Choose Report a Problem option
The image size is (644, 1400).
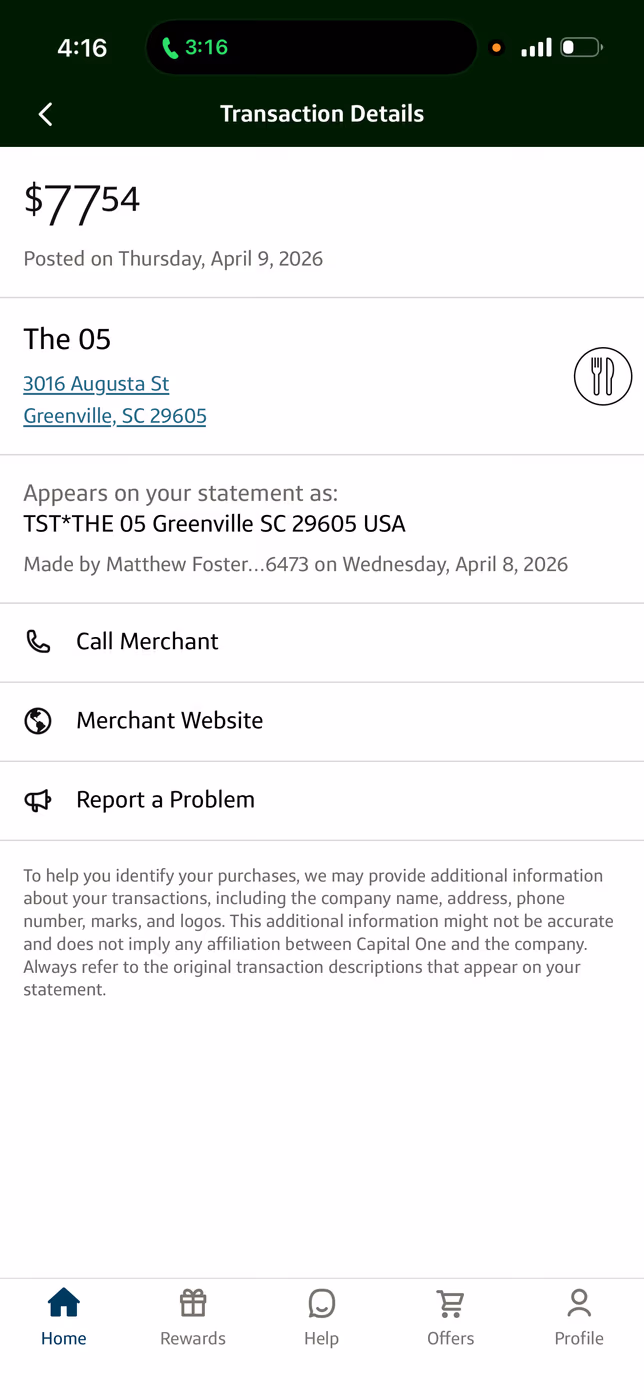click(x=322, y=800)
